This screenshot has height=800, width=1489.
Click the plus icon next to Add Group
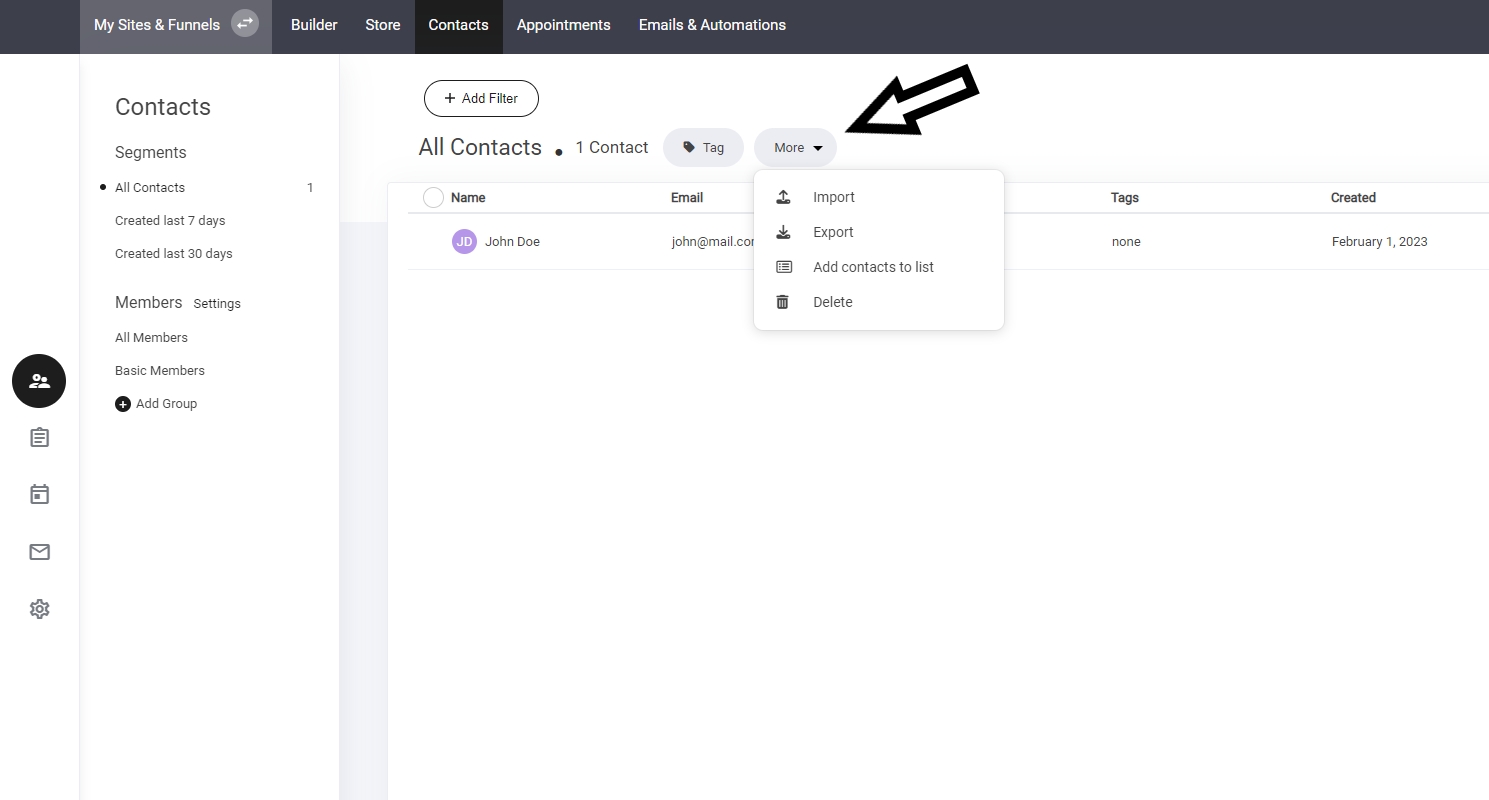pos(123,404)
